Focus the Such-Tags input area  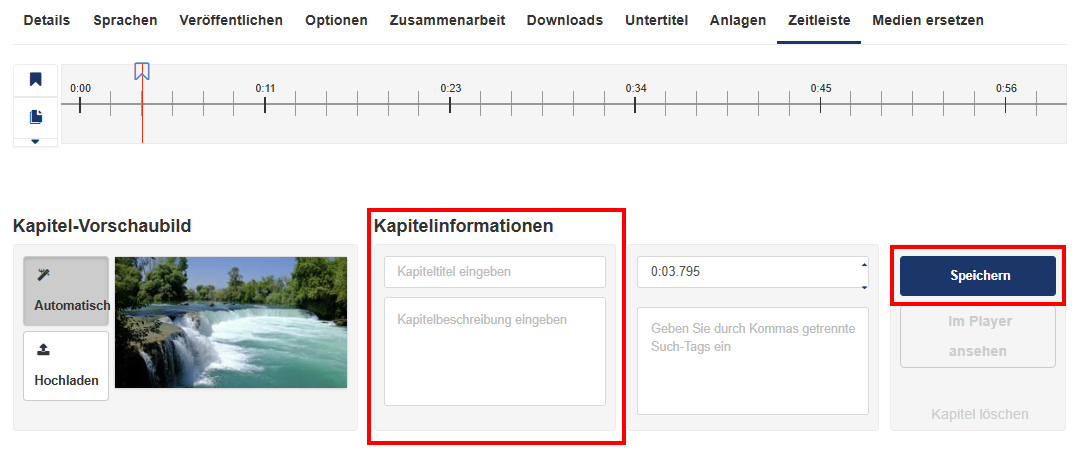[753, 361]
